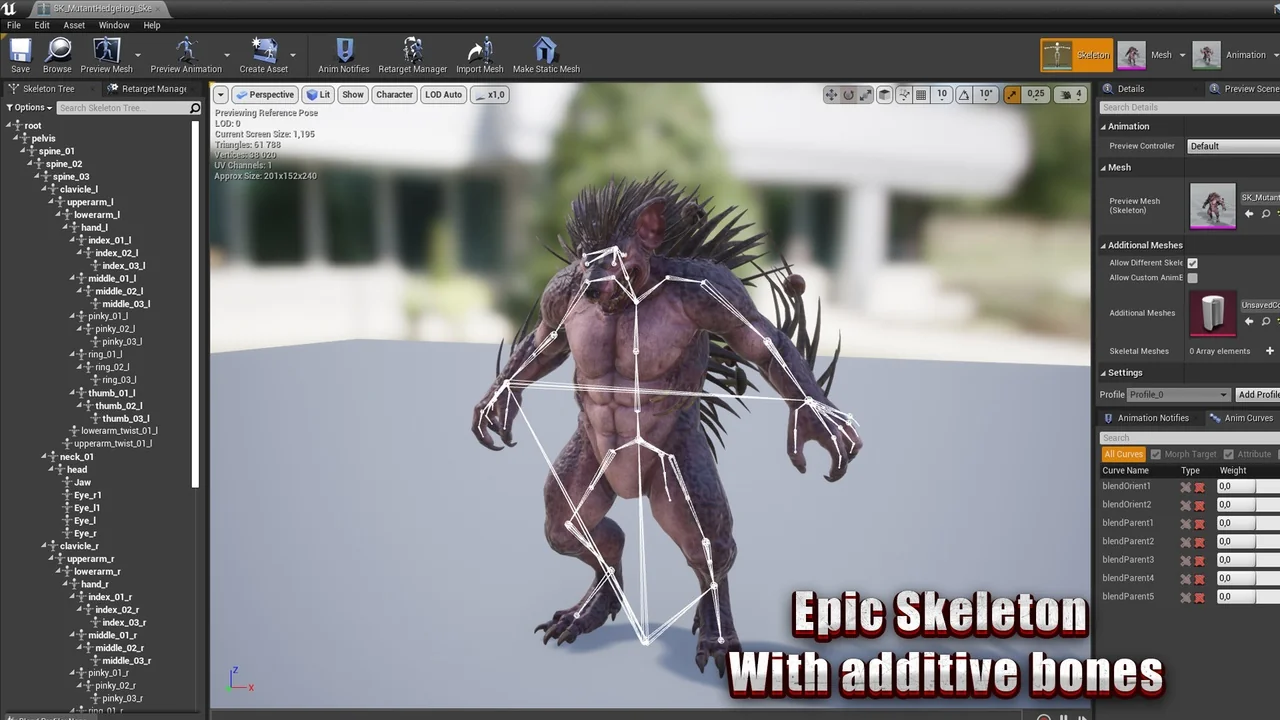Toggle Allow Different Skeletons checkbox

[x=1192, y=263]
